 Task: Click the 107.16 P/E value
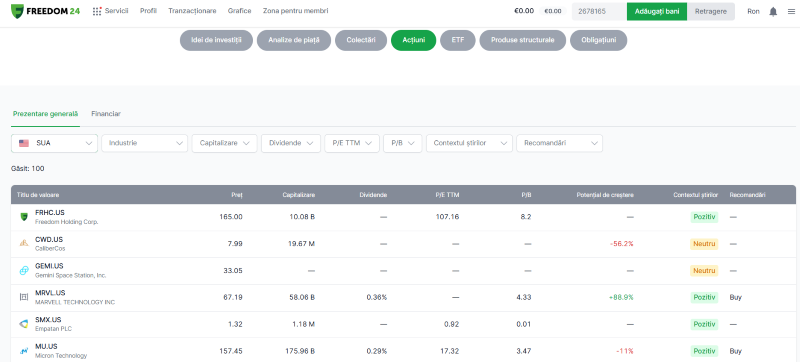pos(447,217)
